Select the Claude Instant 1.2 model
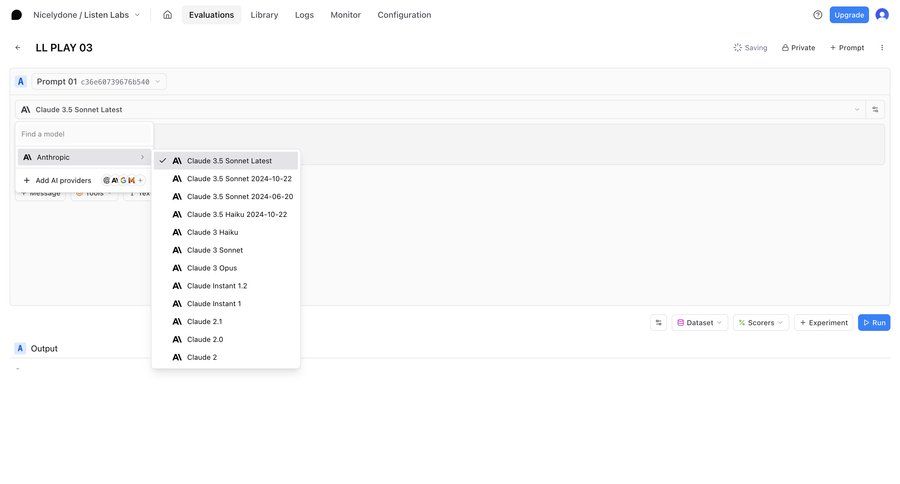The width and height of the screenshot is (900, 484). [226, 285]
